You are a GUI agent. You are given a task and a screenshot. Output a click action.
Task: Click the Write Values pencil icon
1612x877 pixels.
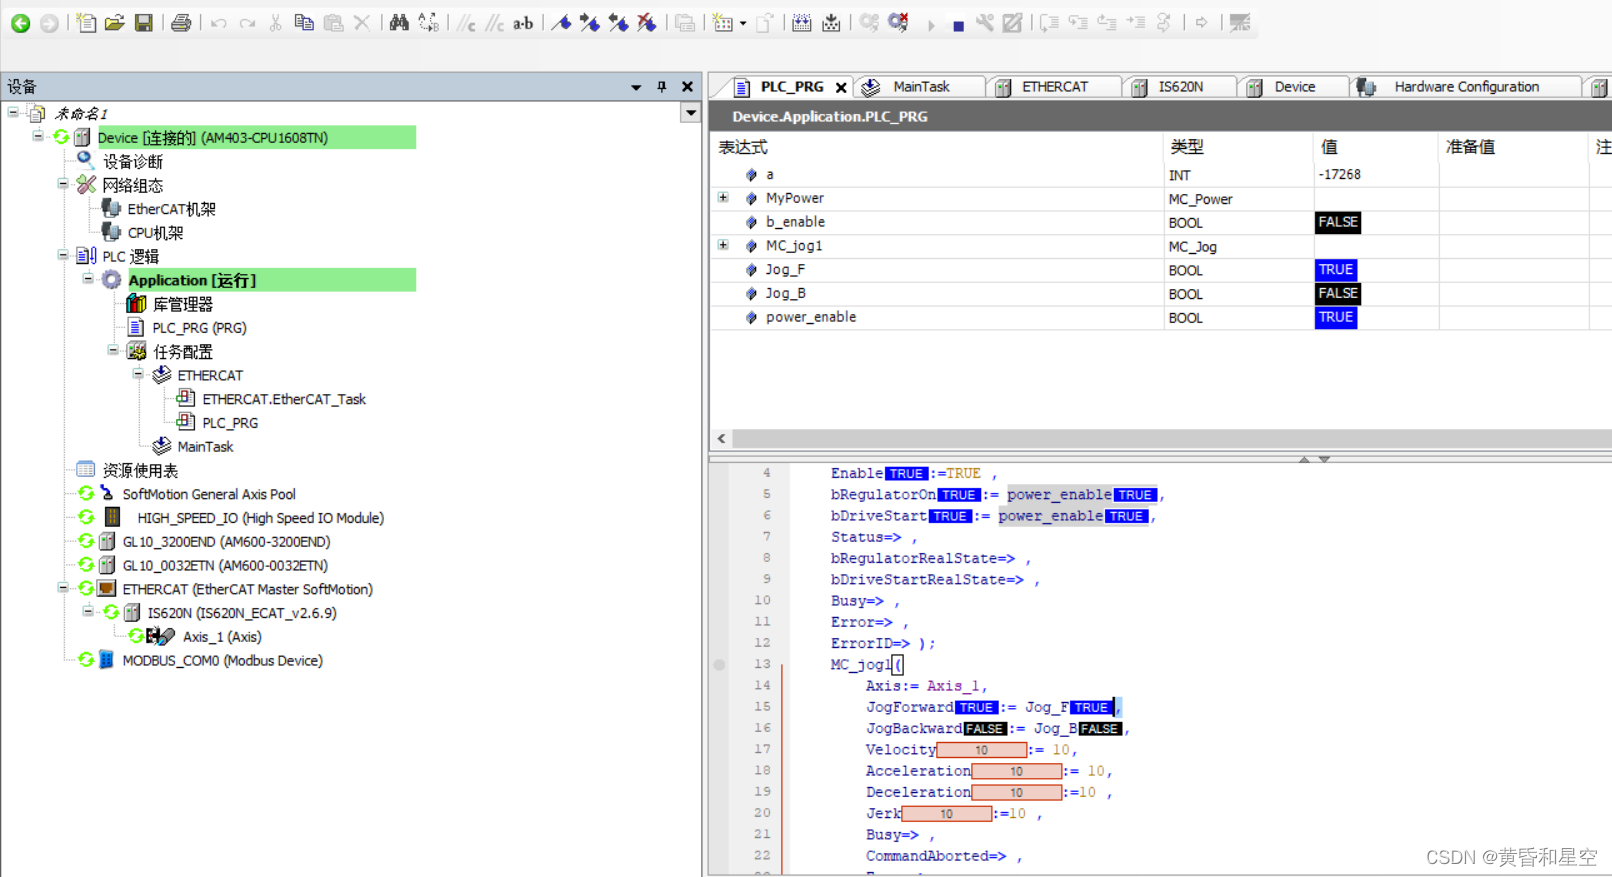(1012, 23)
